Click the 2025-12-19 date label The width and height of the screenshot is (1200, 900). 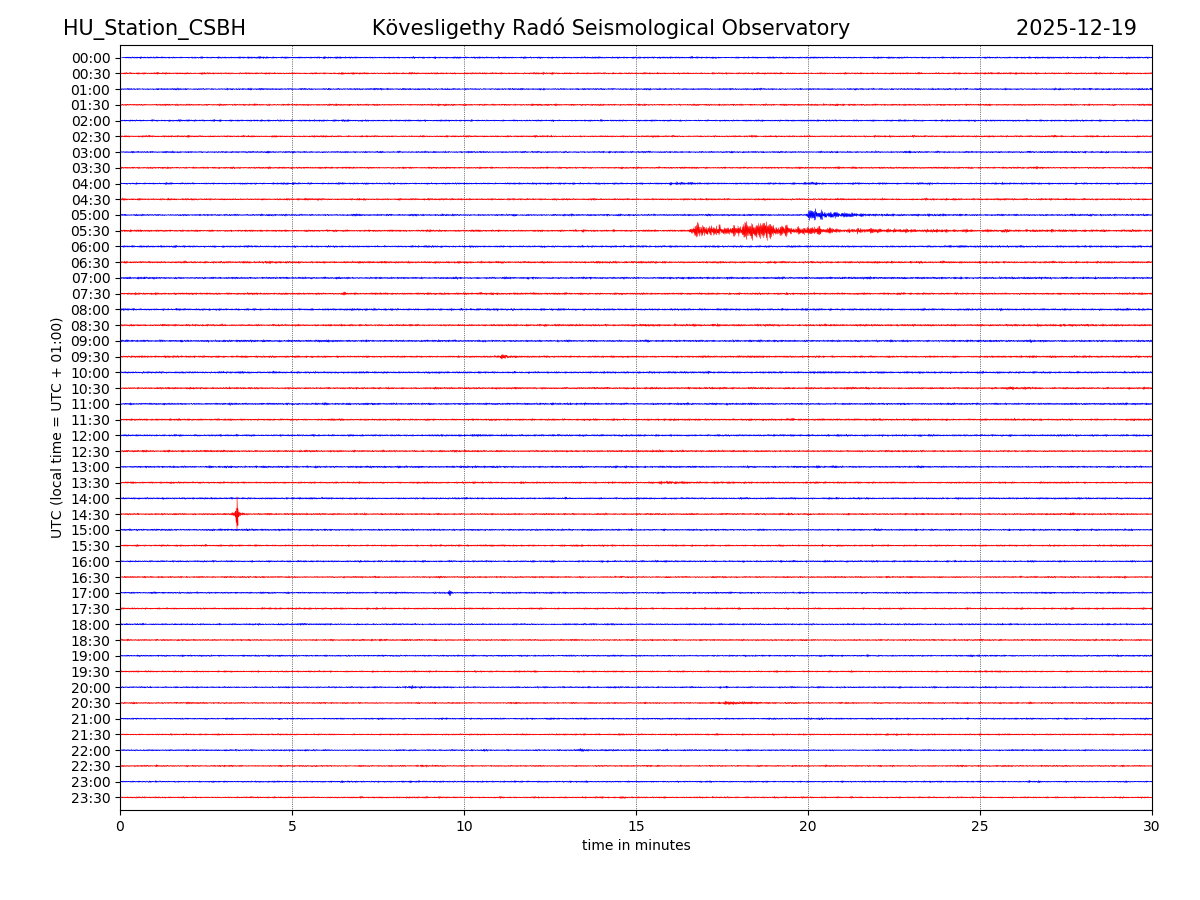[x=1075, y=29]
